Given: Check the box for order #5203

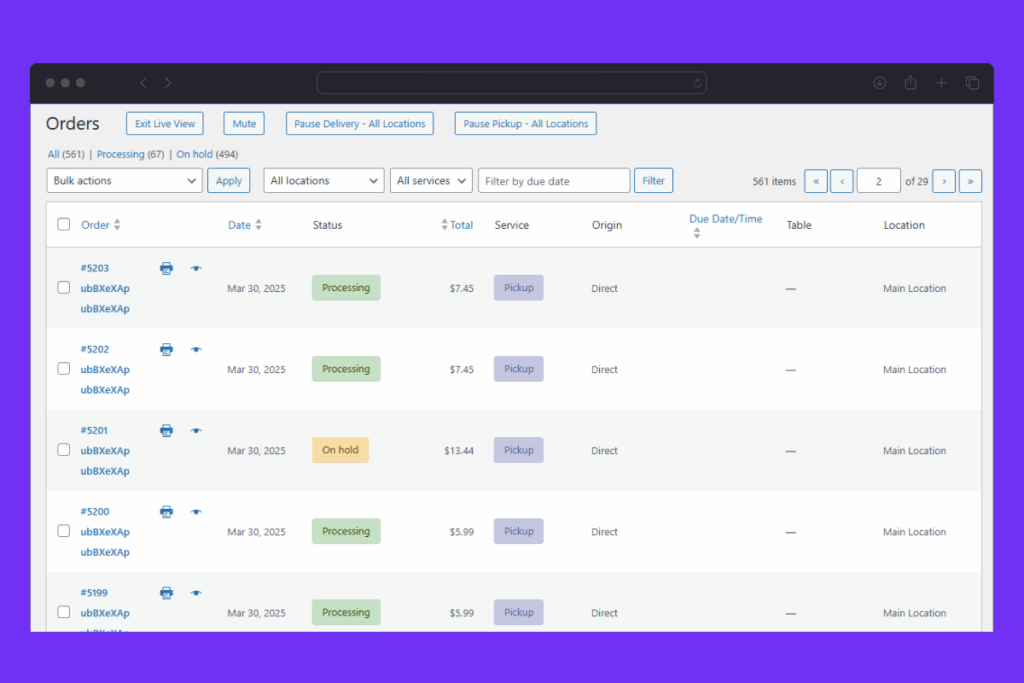Looking at the screenshot, I should pyautogui.click(x=64, y=288).
